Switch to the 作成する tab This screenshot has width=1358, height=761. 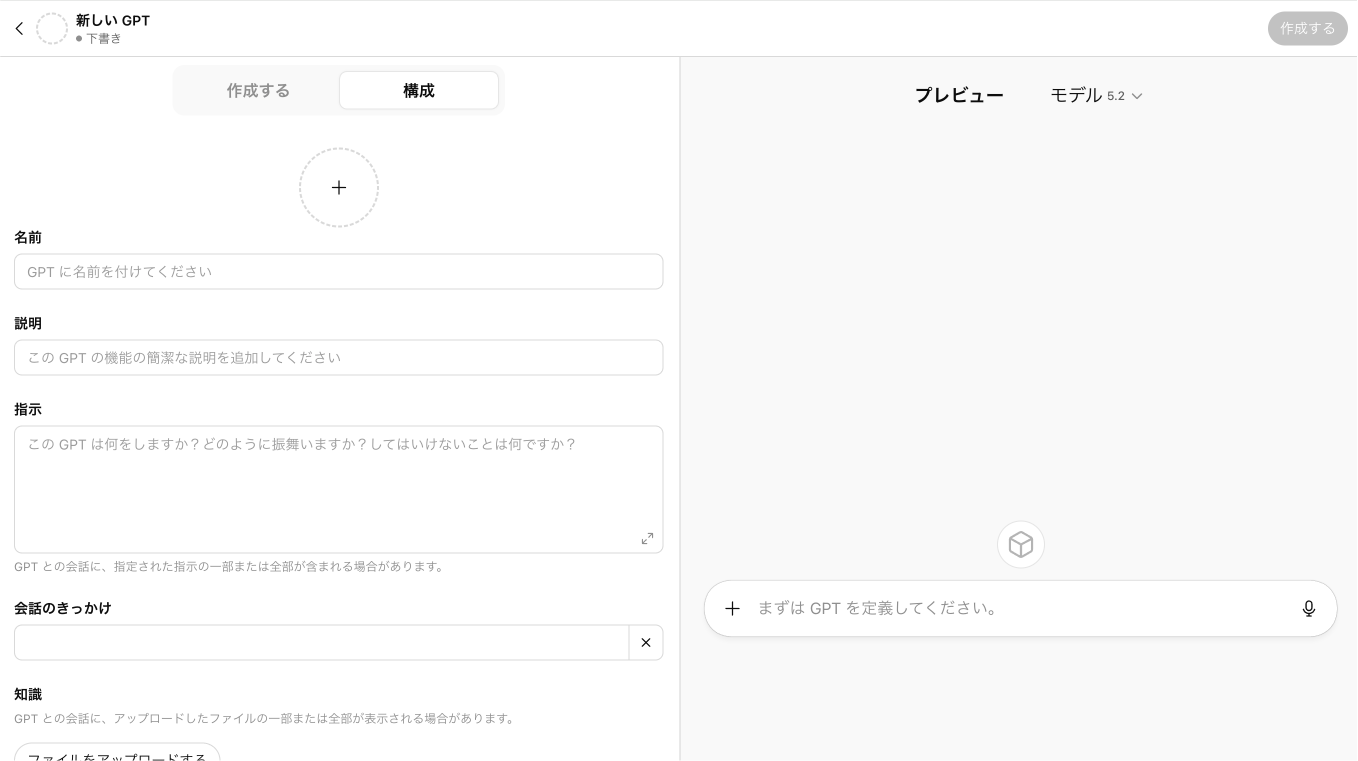pyautogui.click(x=258, y=91)
